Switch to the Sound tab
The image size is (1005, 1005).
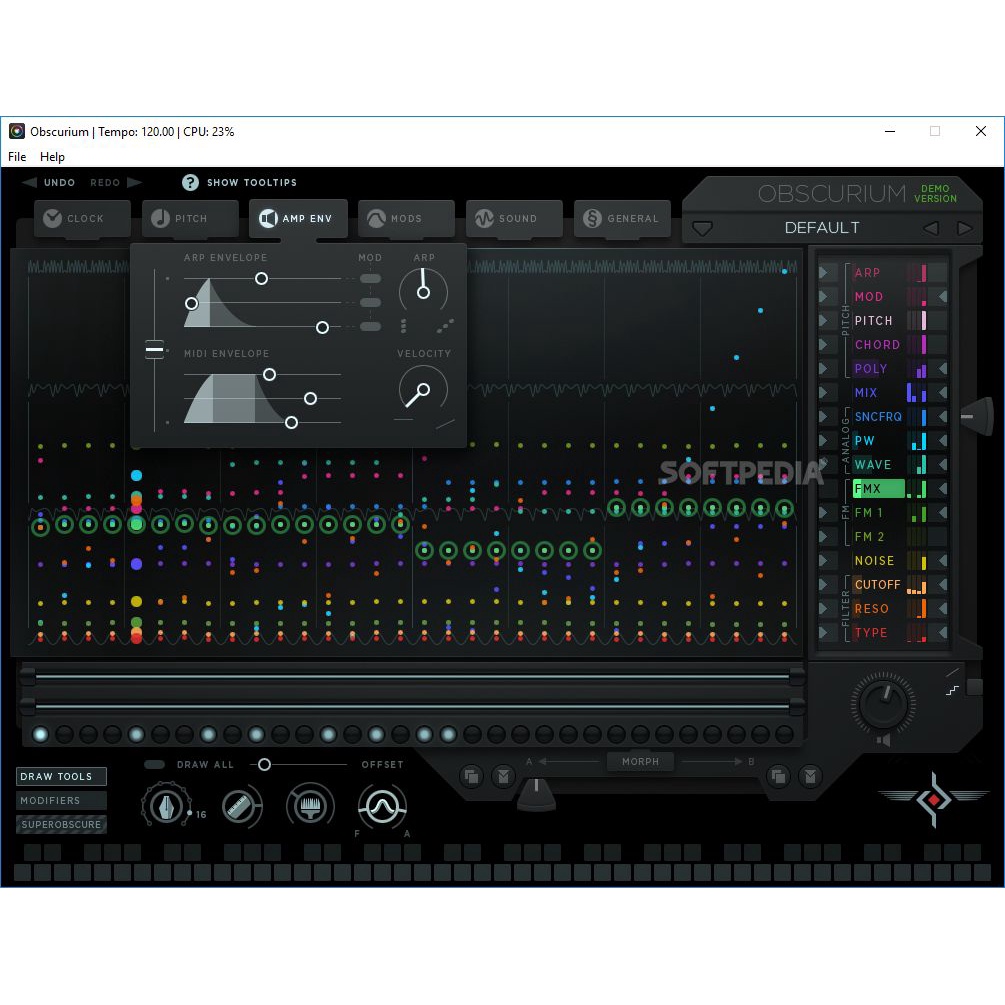coord(515,219)
